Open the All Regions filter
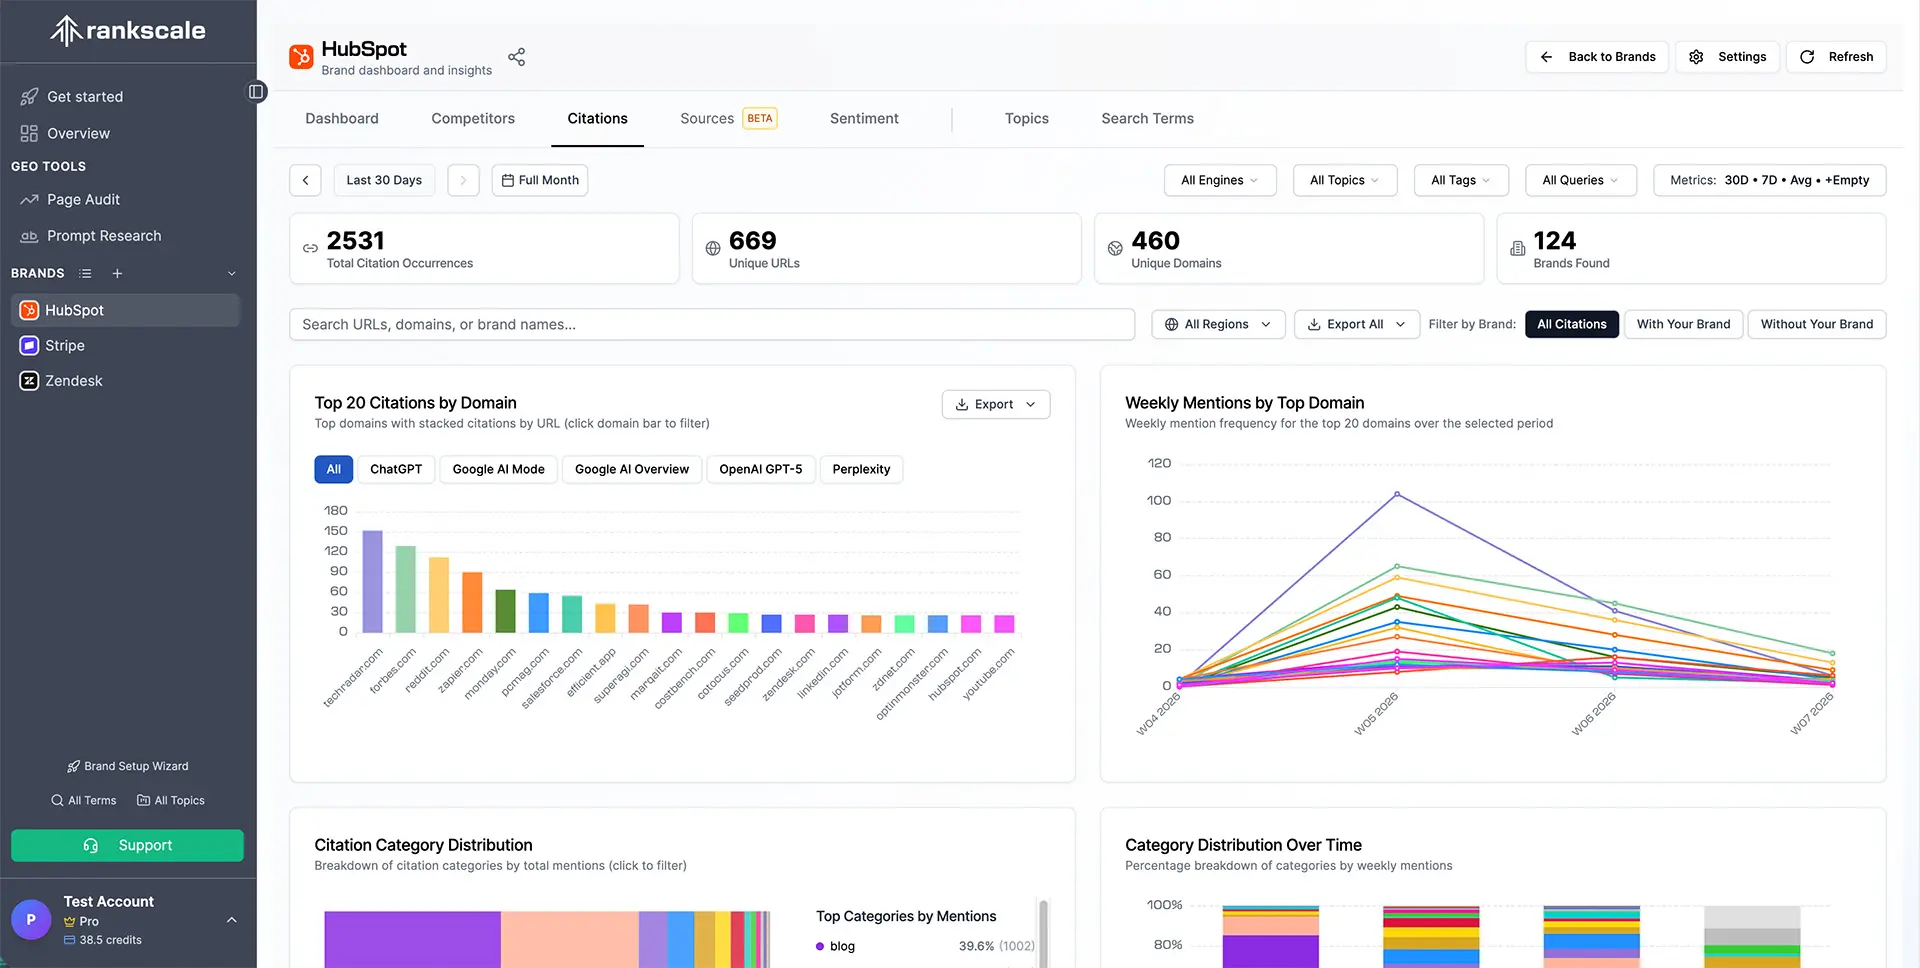1920x968 pixels. [1217, 324]
